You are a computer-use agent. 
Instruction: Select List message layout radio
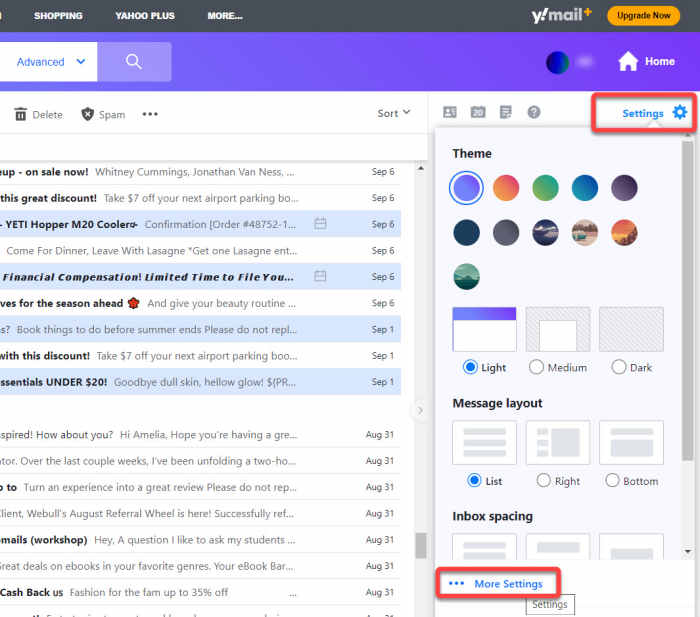[x=474, y=480]
